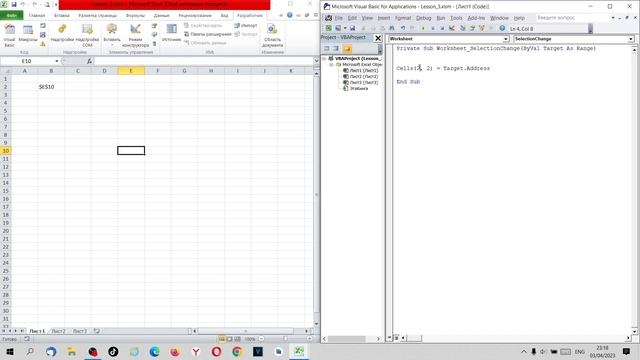640x360 pixels.
Task: Open Edit menu in VBA editor
Action: click(352, 18)
